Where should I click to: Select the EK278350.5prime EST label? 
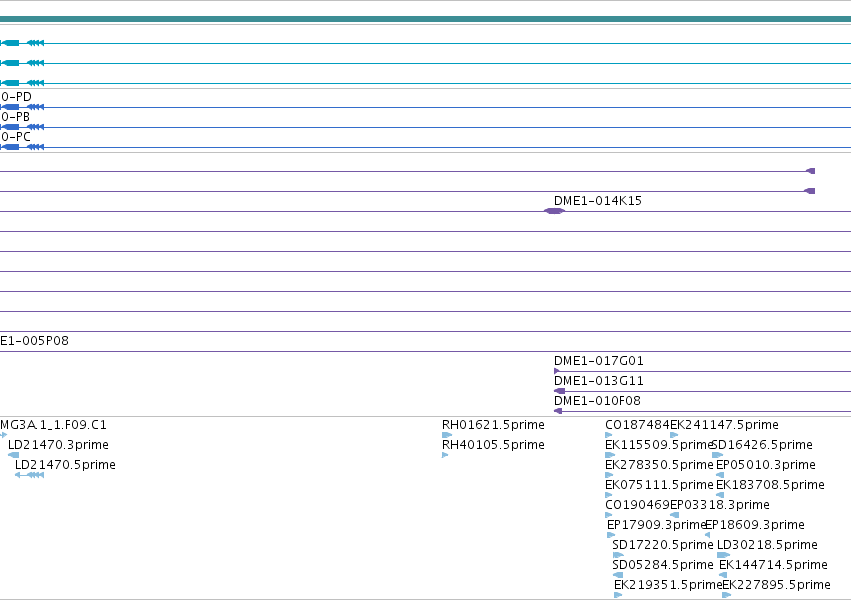coord(659,465)
